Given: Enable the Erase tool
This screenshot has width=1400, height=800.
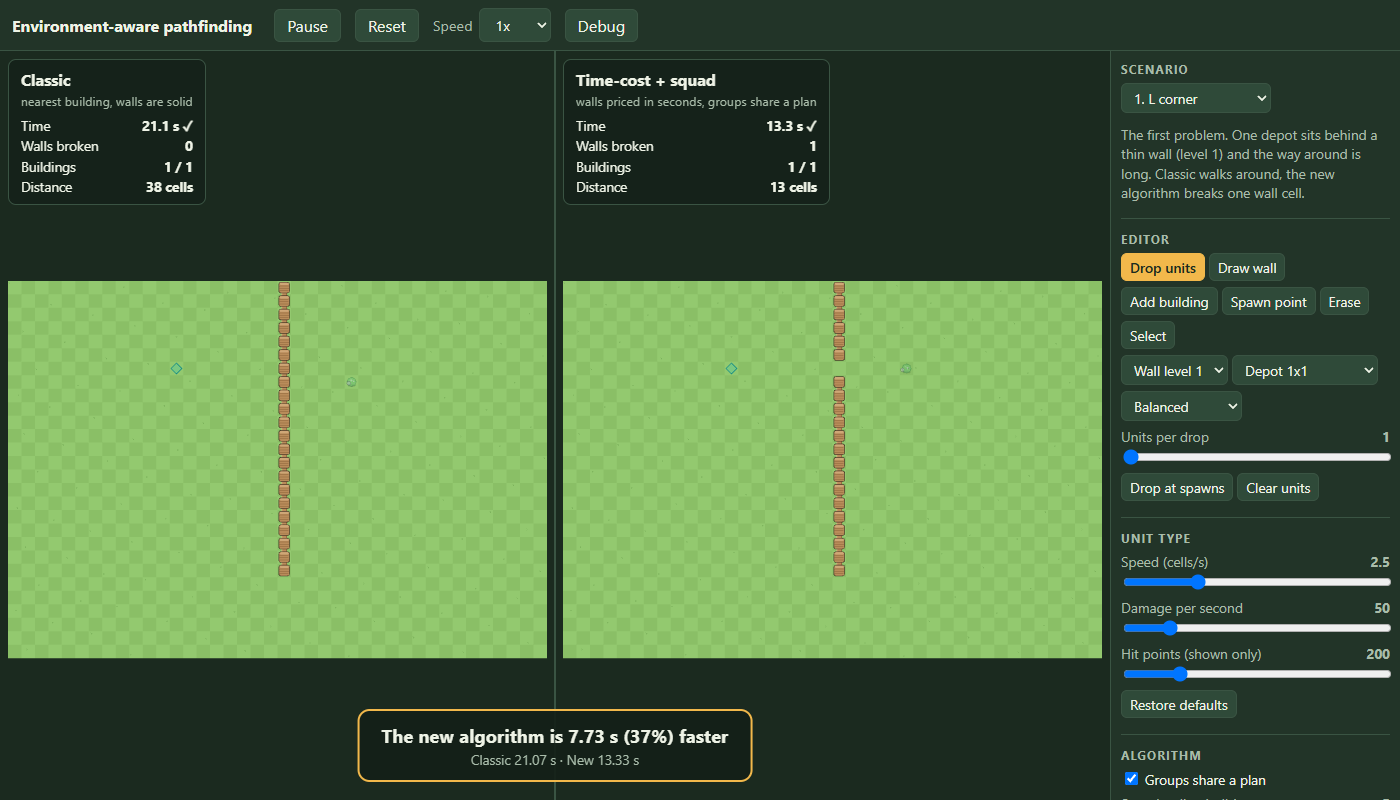Looking at the screenshot, I should point(1344,302).
